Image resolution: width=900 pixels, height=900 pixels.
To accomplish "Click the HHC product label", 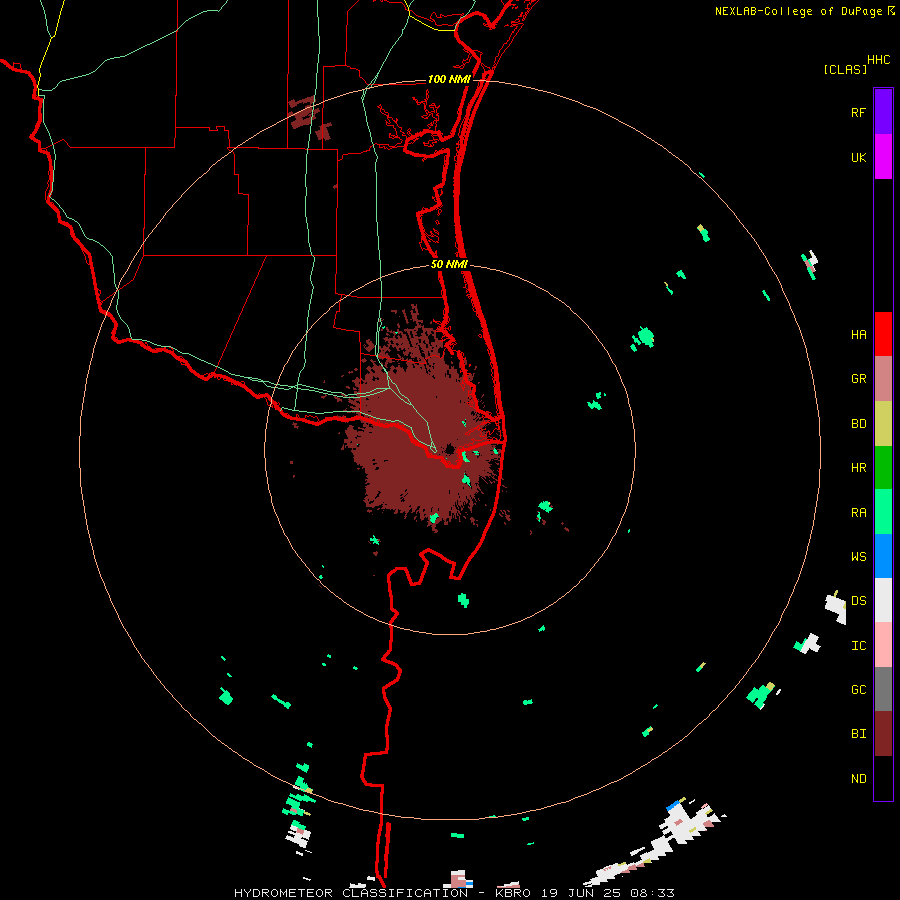I will [x=879, y=59].
